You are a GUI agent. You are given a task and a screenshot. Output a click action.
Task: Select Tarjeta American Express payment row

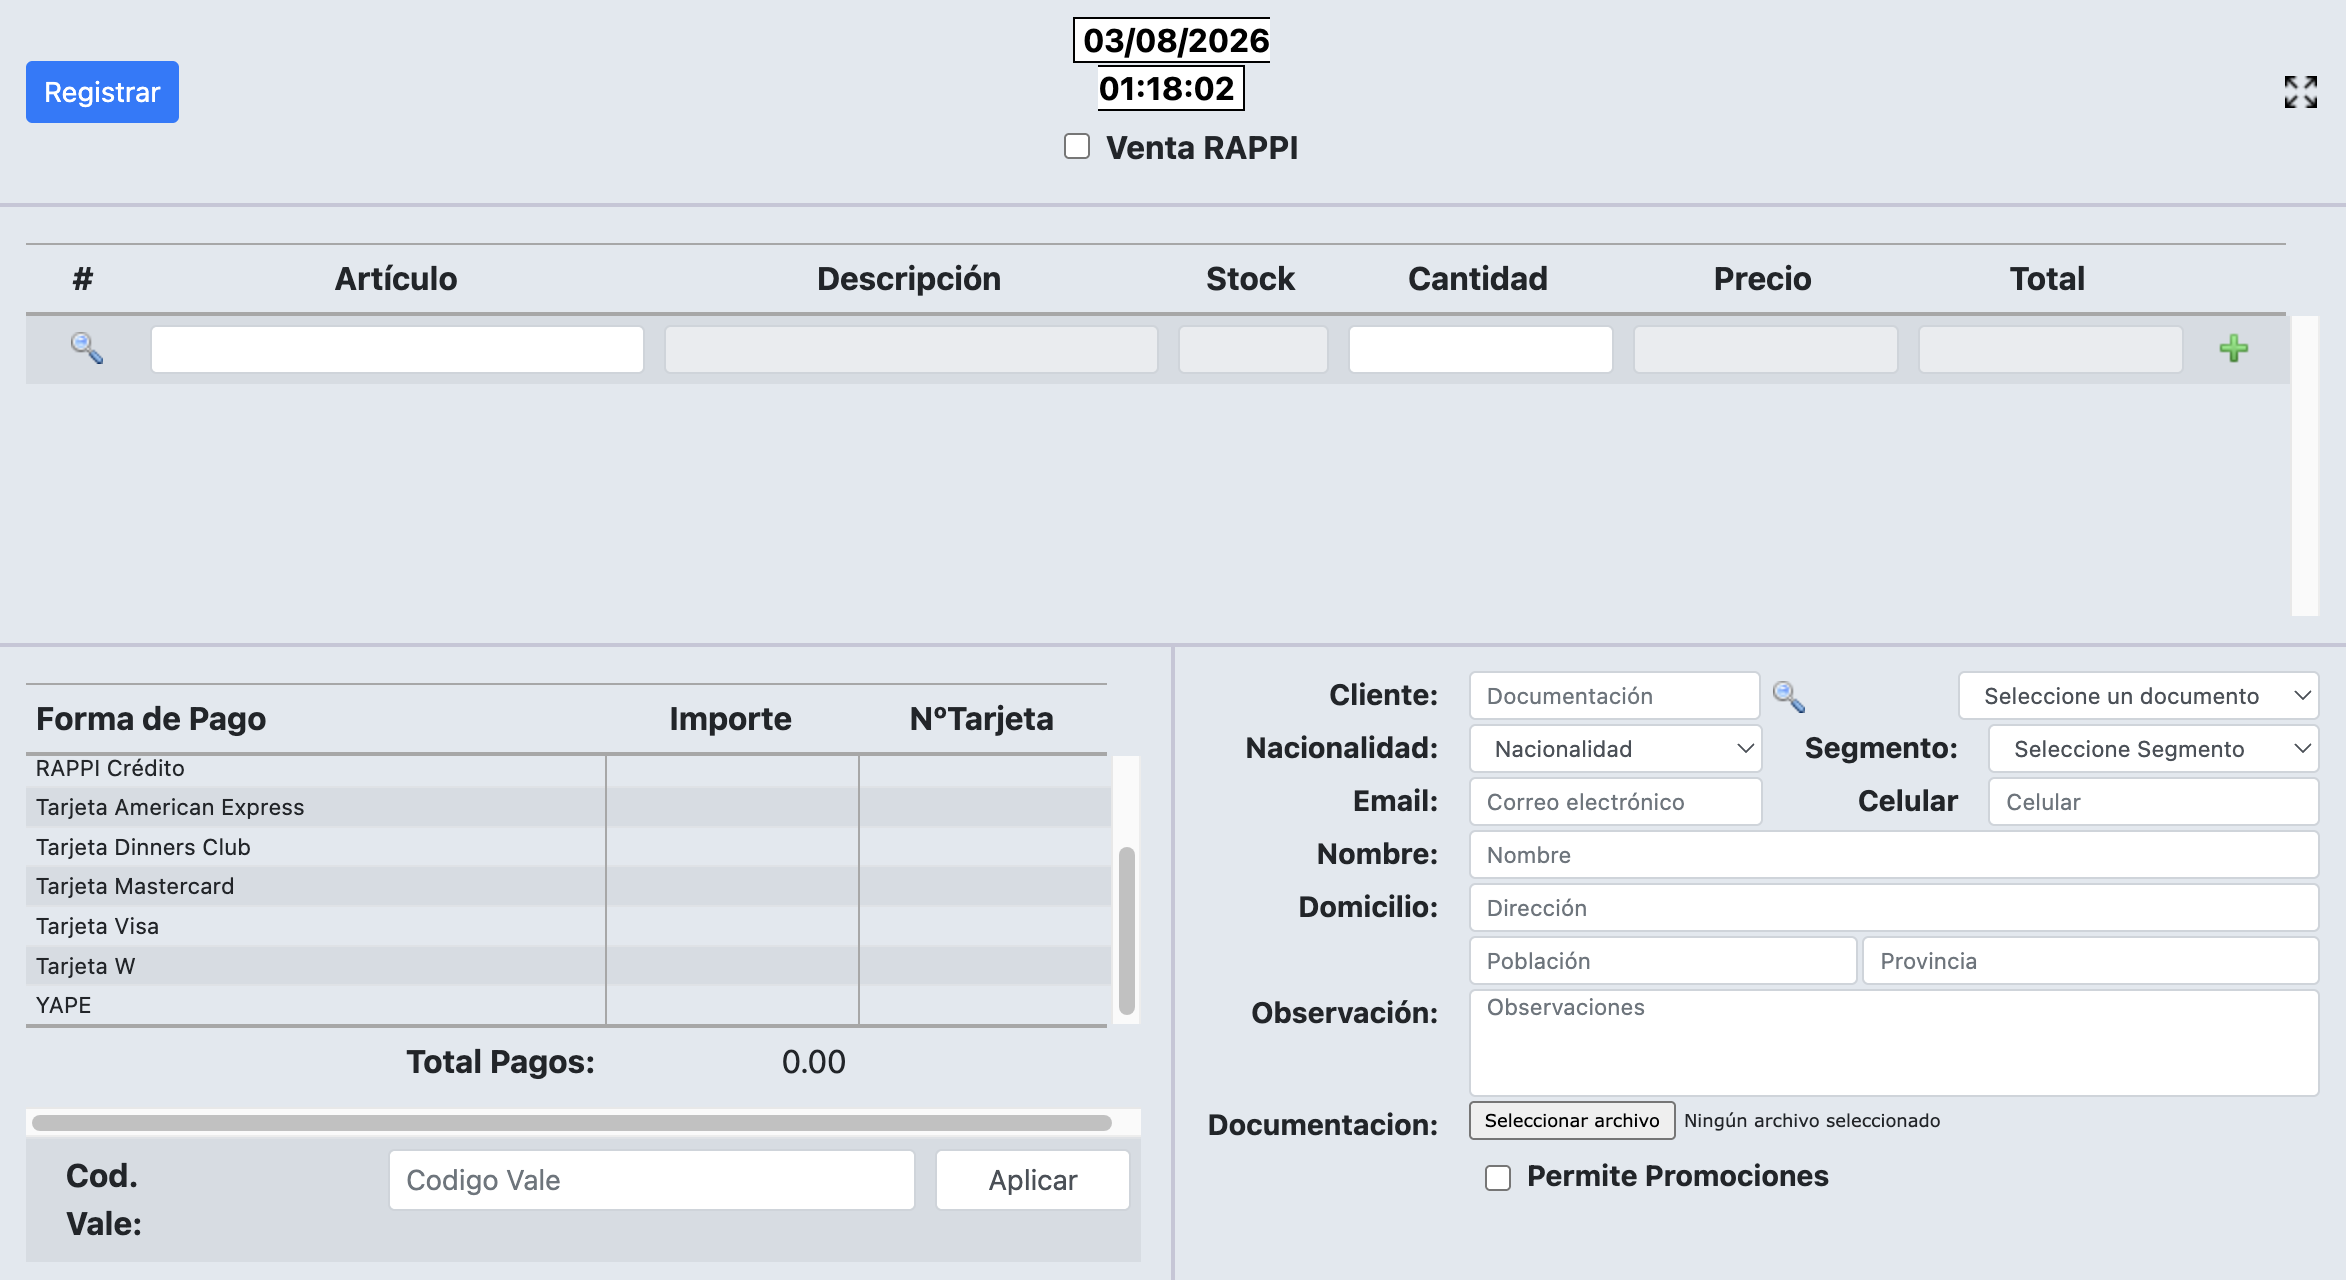point(568,807)
